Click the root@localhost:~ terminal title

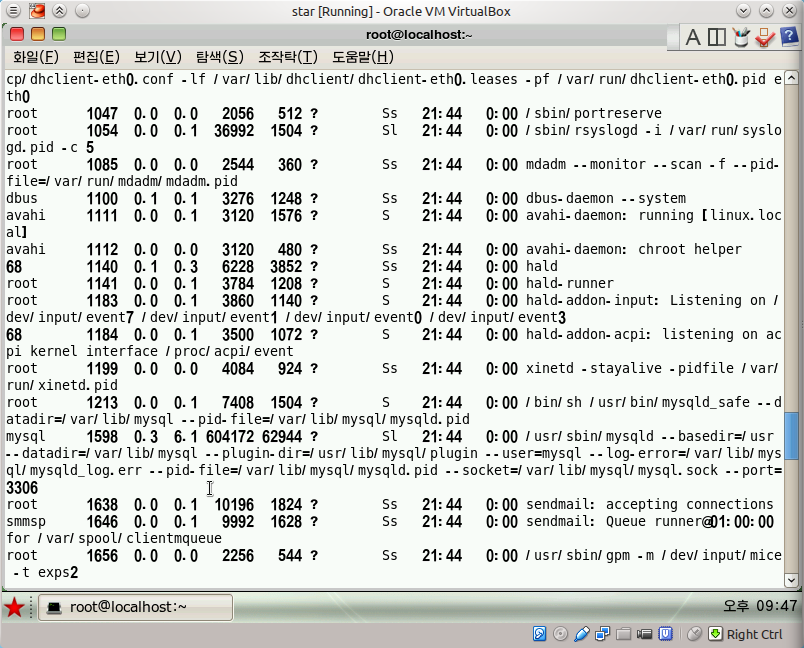coord(419,34)
